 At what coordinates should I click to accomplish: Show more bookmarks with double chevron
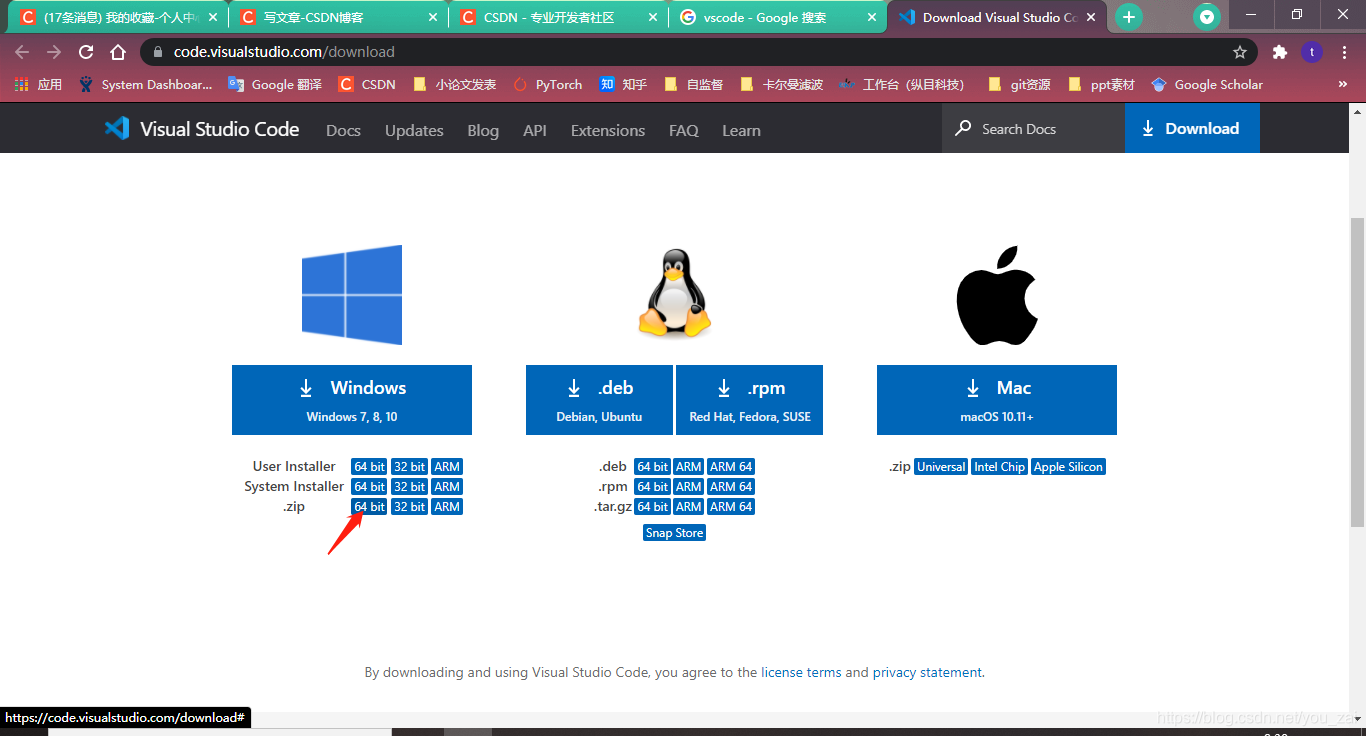pyautogui.click(x=1343, y=85)
